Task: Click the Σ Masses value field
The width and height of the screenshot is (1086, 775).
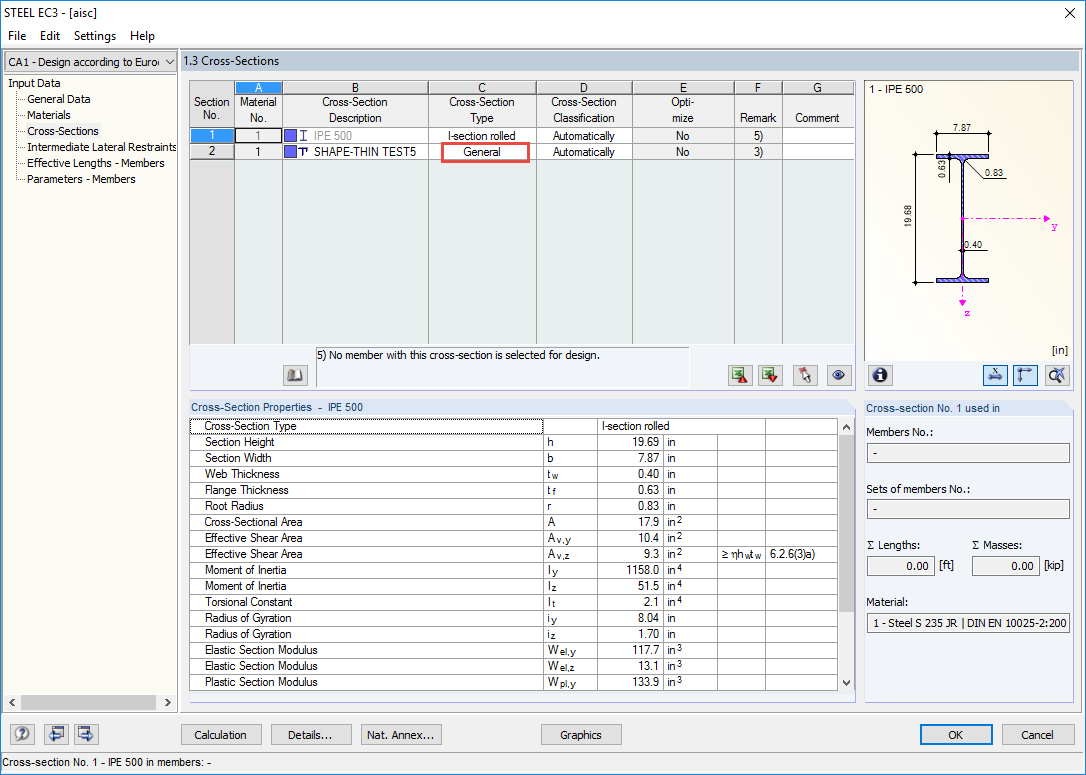Action: (1006, 566)
